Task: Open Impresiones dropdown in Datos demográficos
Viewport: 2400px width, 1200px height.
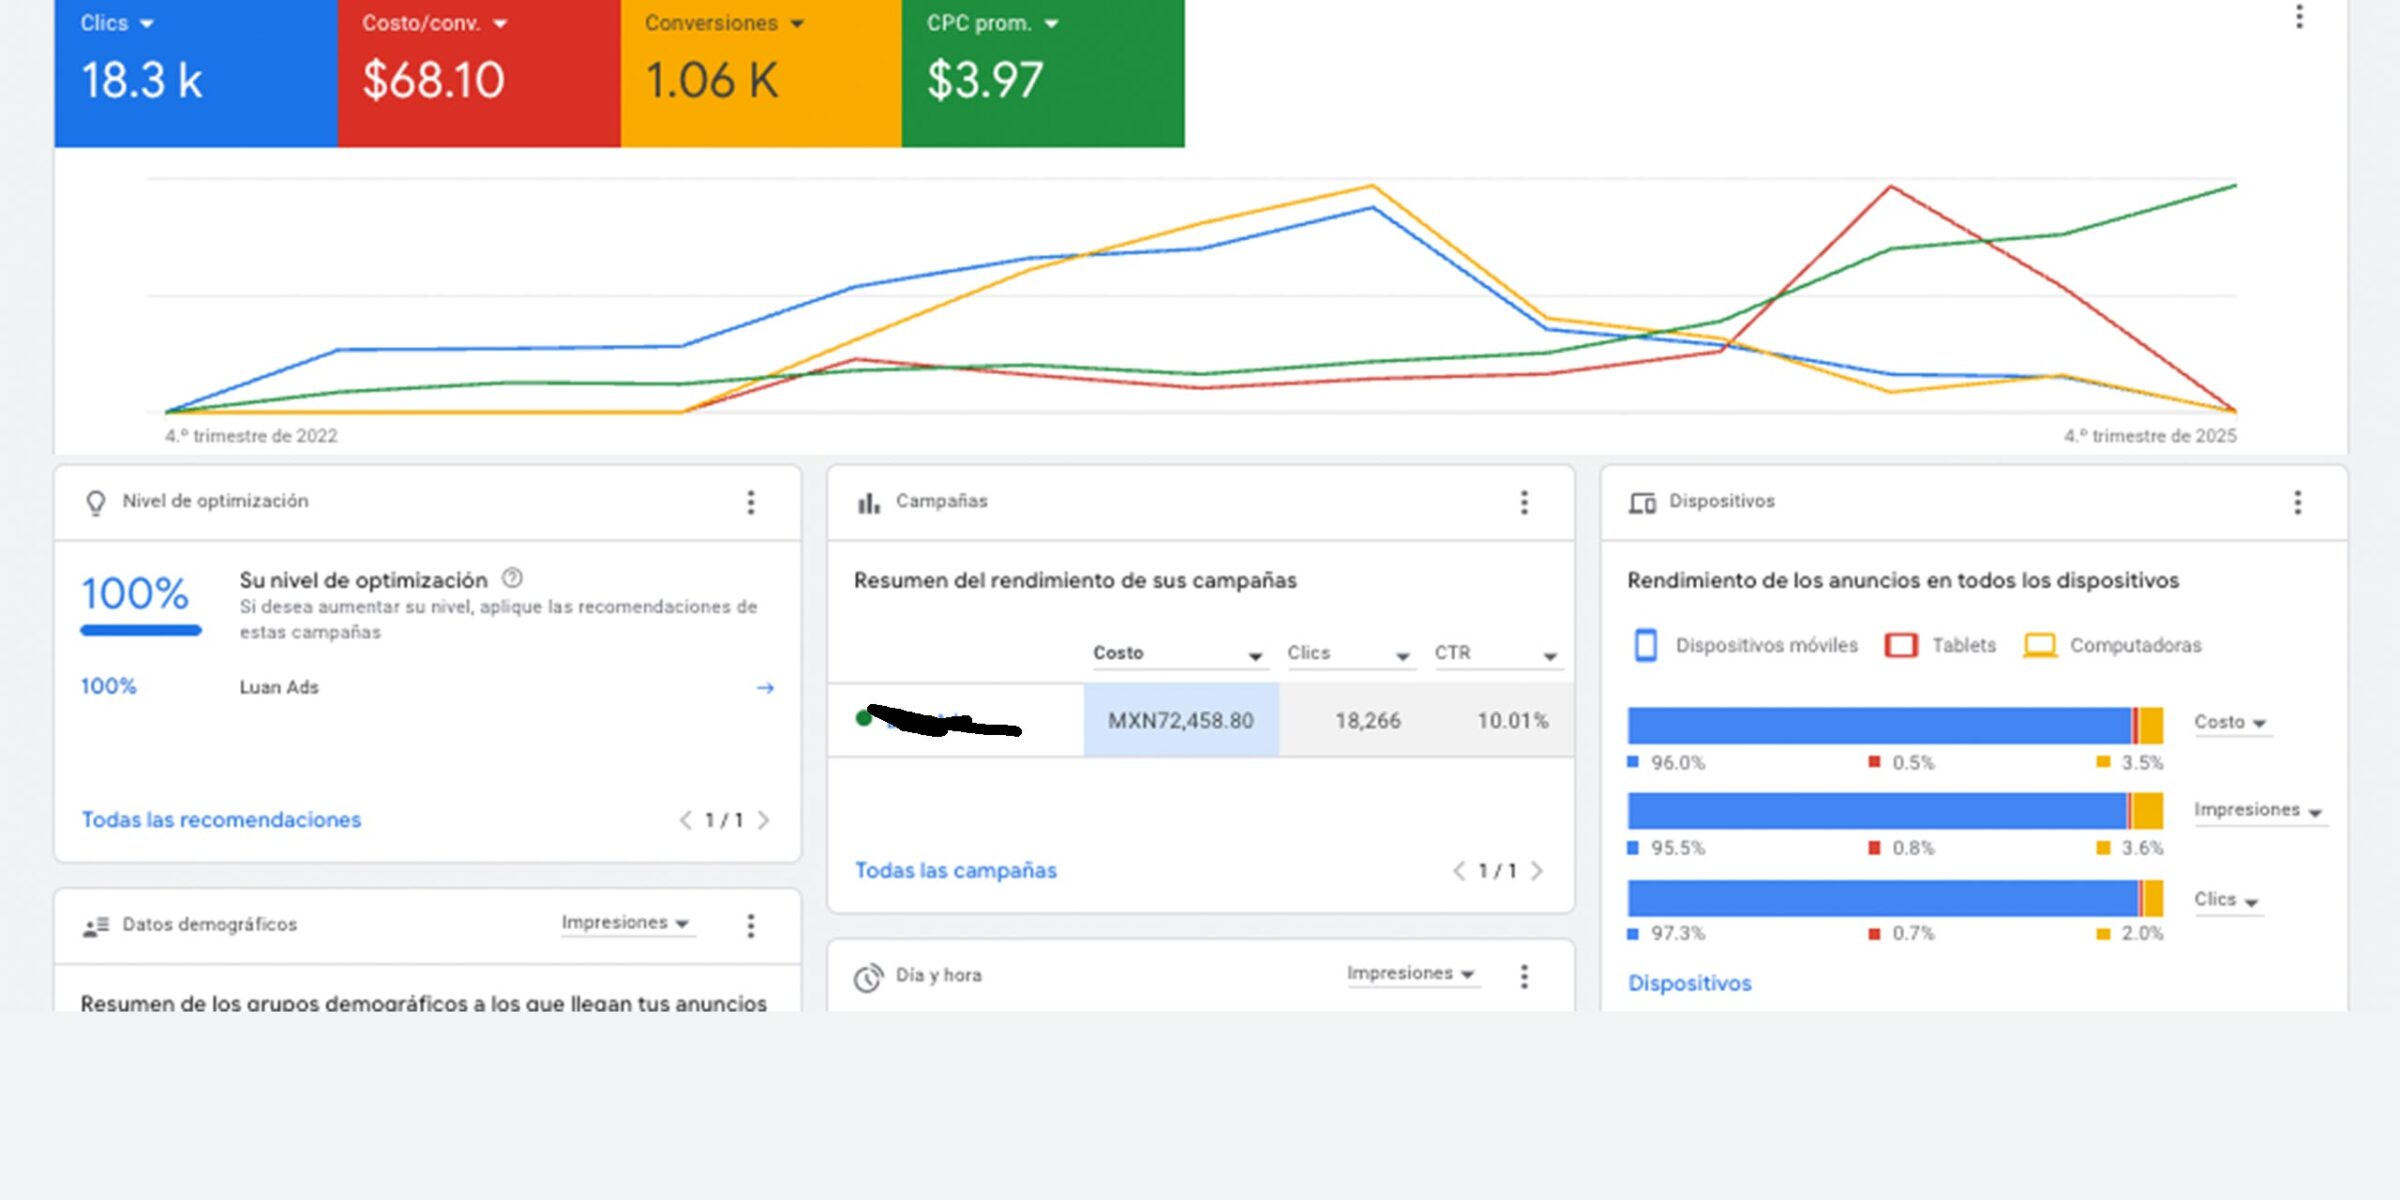Action: coord(625,923)
